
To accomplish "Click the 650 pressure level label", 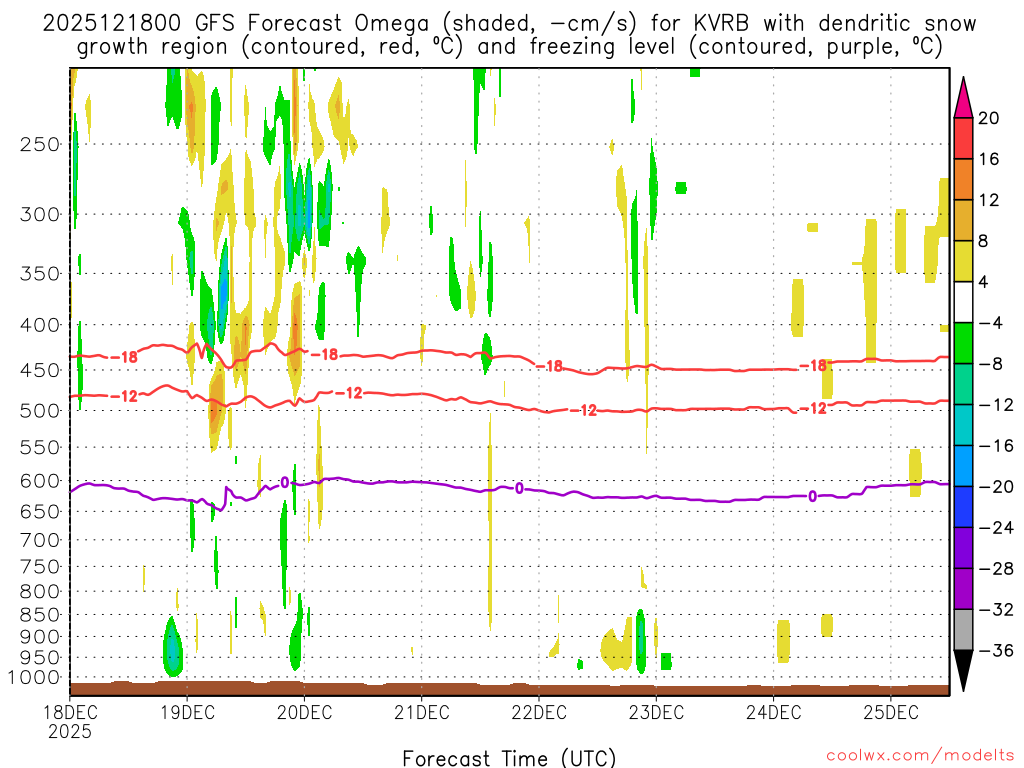I will (x=40, y=511).
